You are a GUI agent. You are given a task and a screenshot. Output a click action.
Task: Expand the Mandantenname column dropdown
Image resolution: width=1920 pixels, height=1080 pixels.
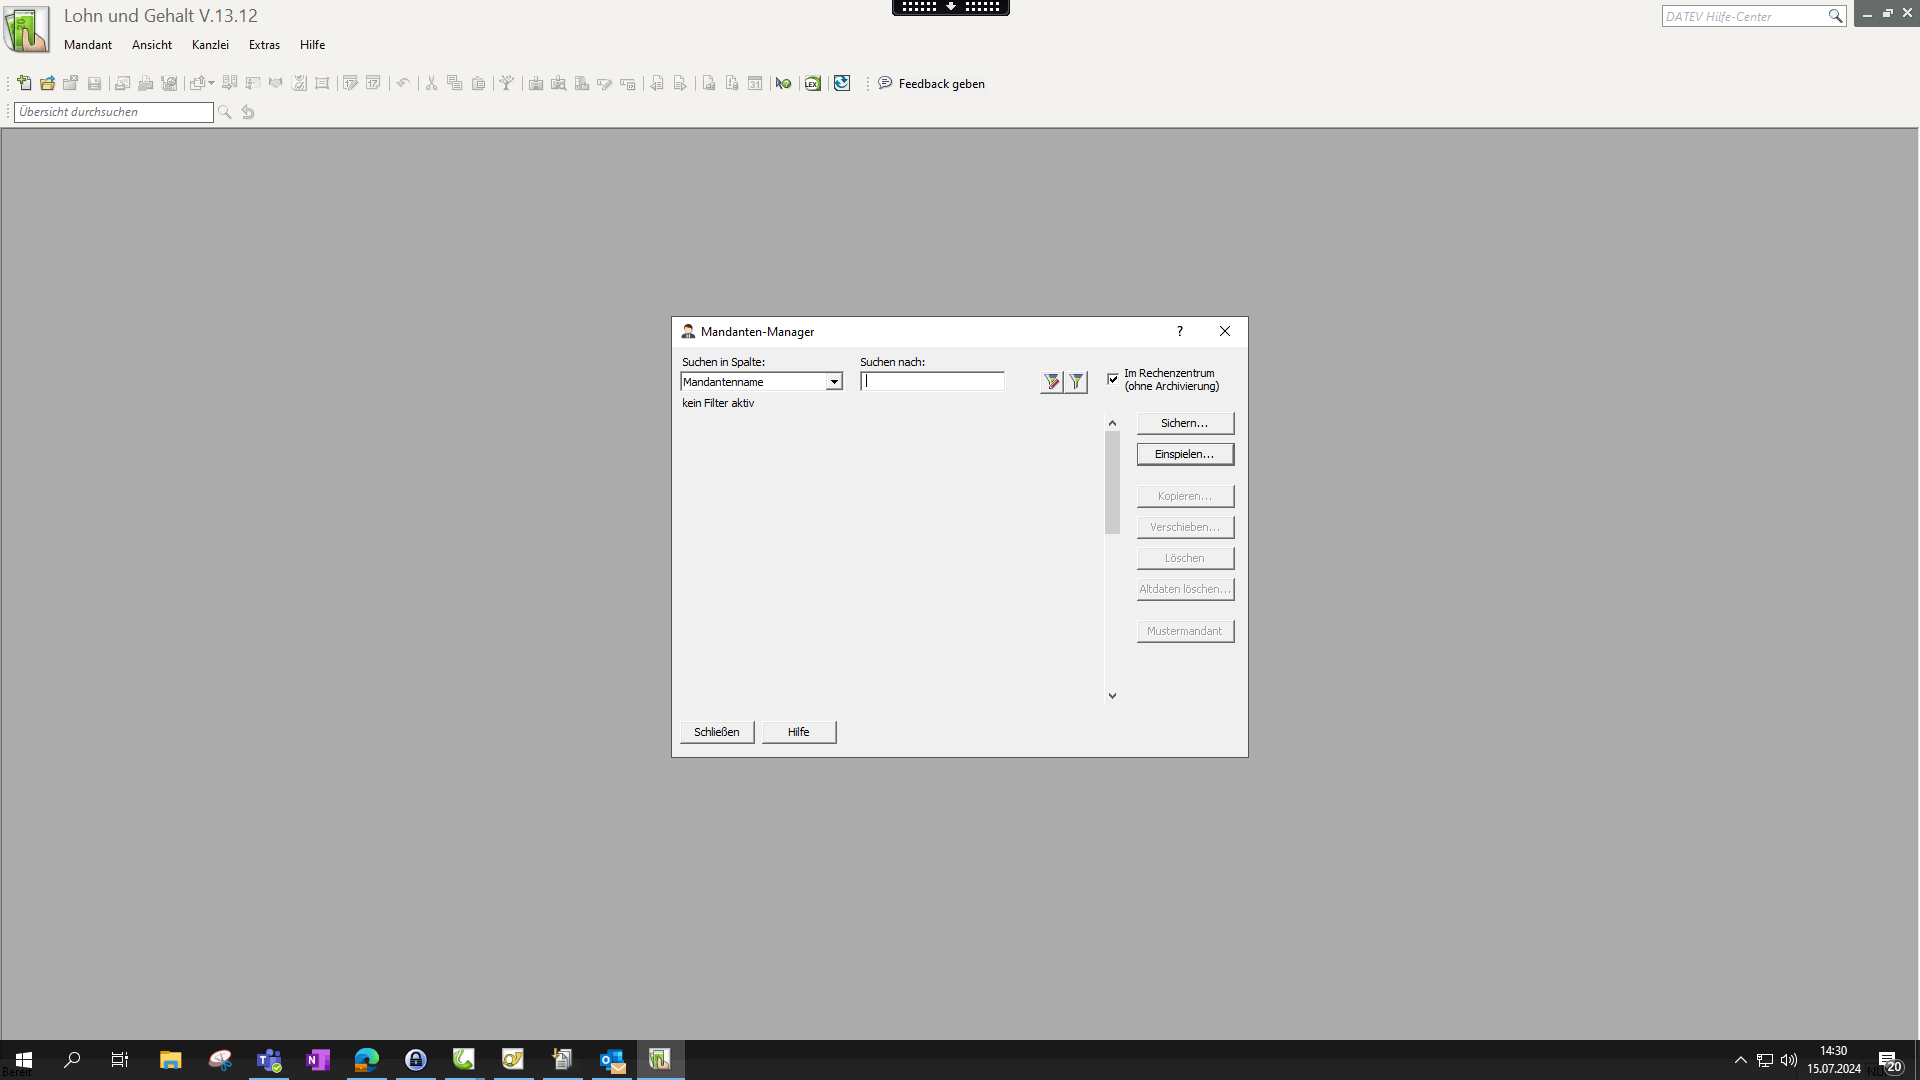(x=833, y=382)
